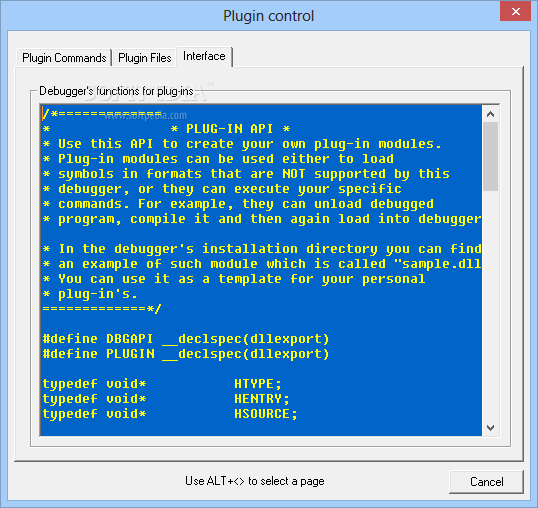Click the Cancel button
Viewport: 538px width, 508px height.
click(486, 482)
